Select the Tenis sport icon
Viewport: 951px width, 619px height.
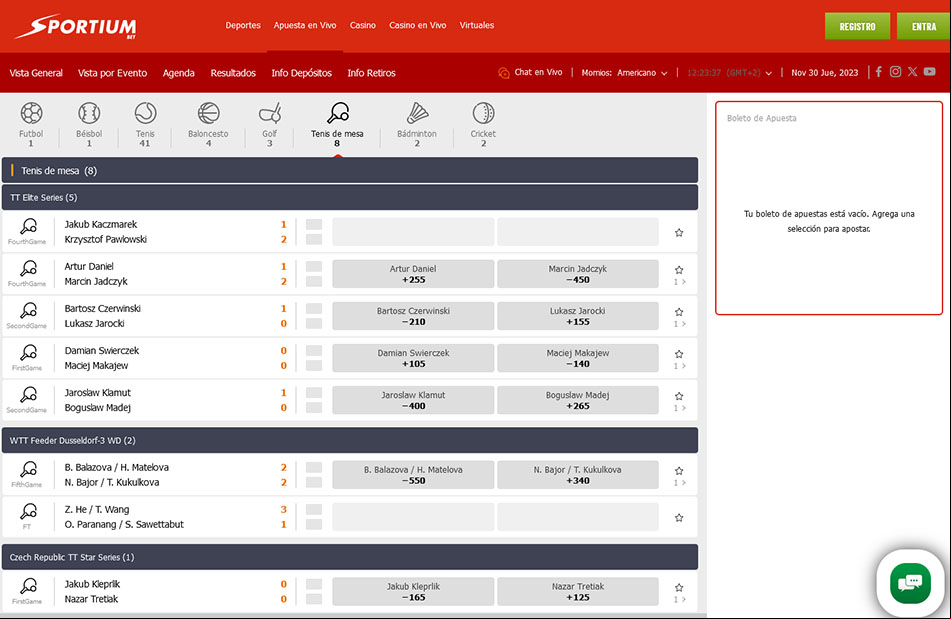coord(145,113)
